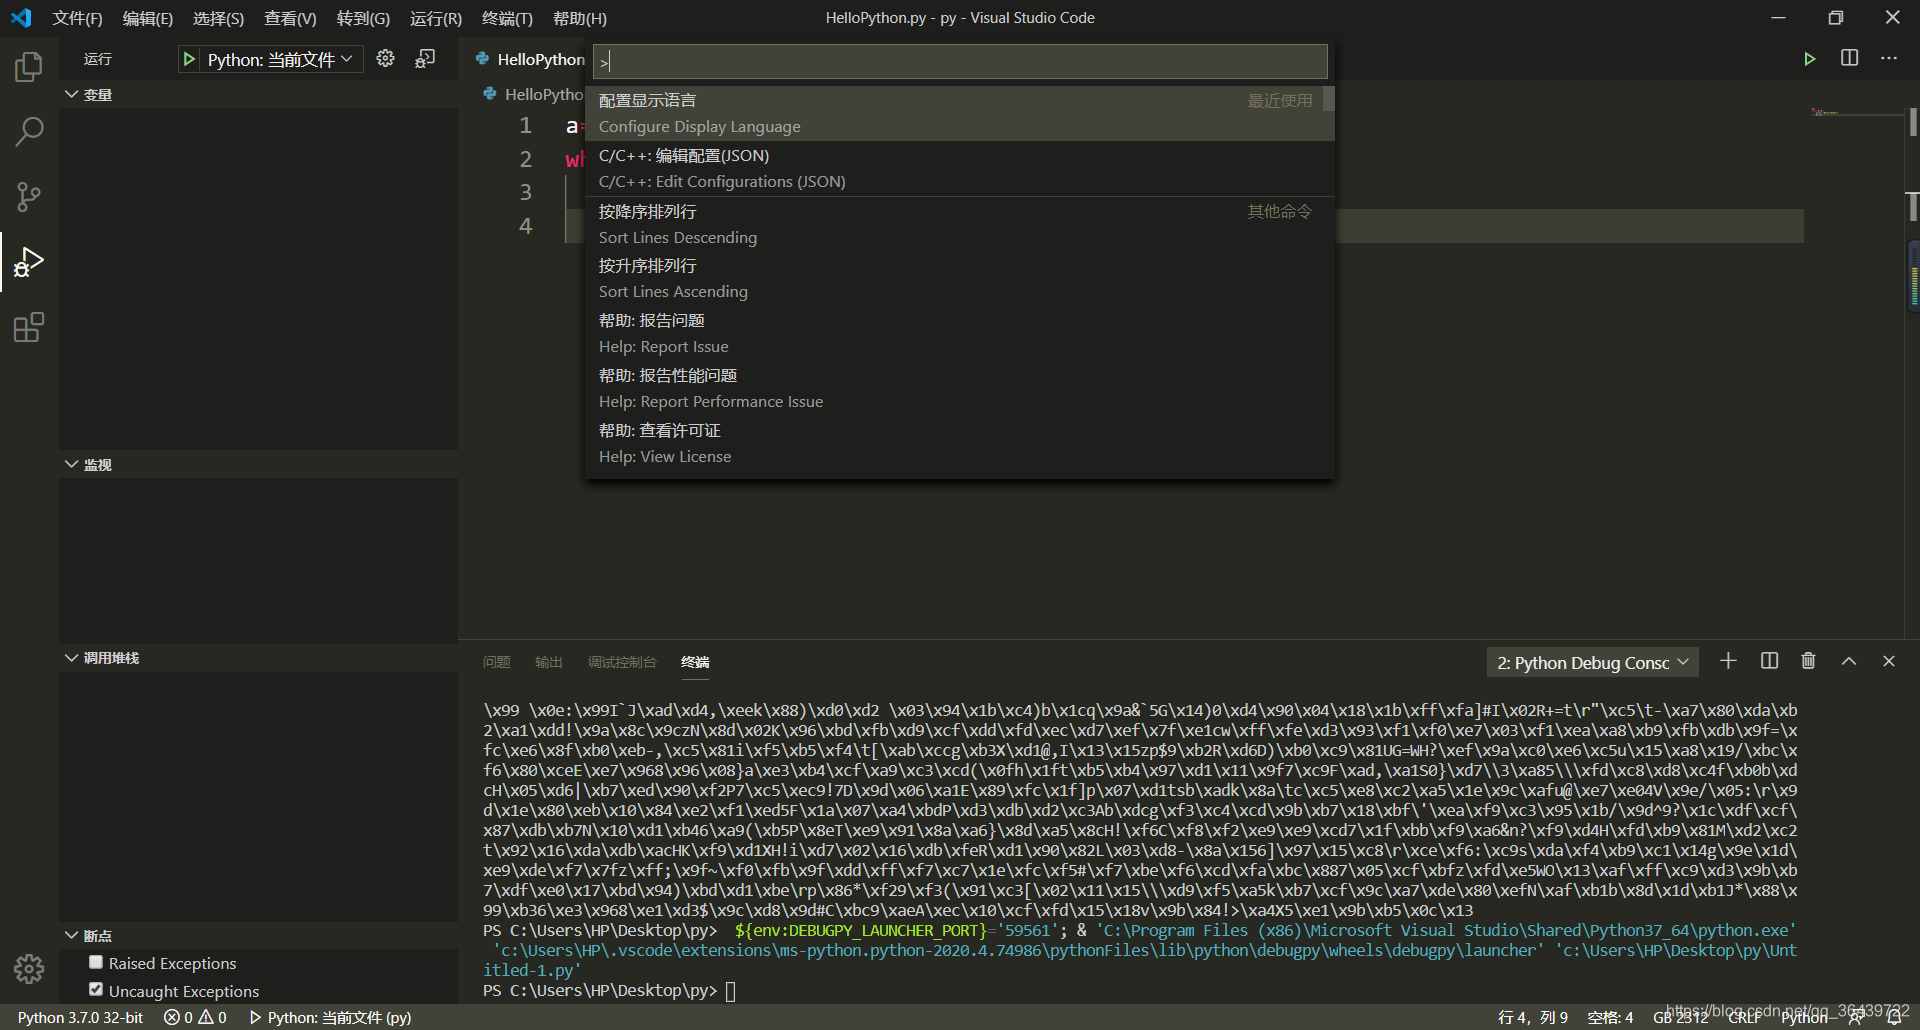Change file encoding GB 2312
Image resolution: width=1920 pixels, height=1030 pixels.
point(1680,1017)
